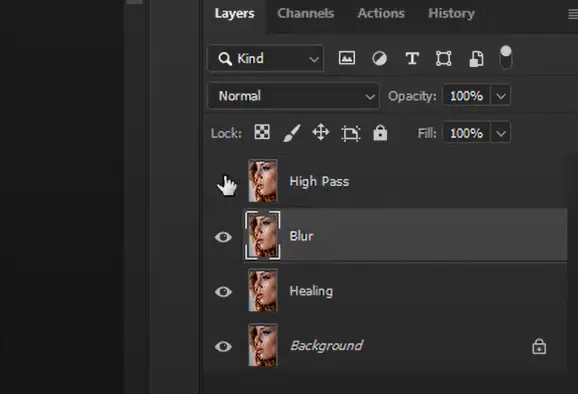Filter for pixel layers icon
The width and height of the screenshot is (578, 394).
347,58
